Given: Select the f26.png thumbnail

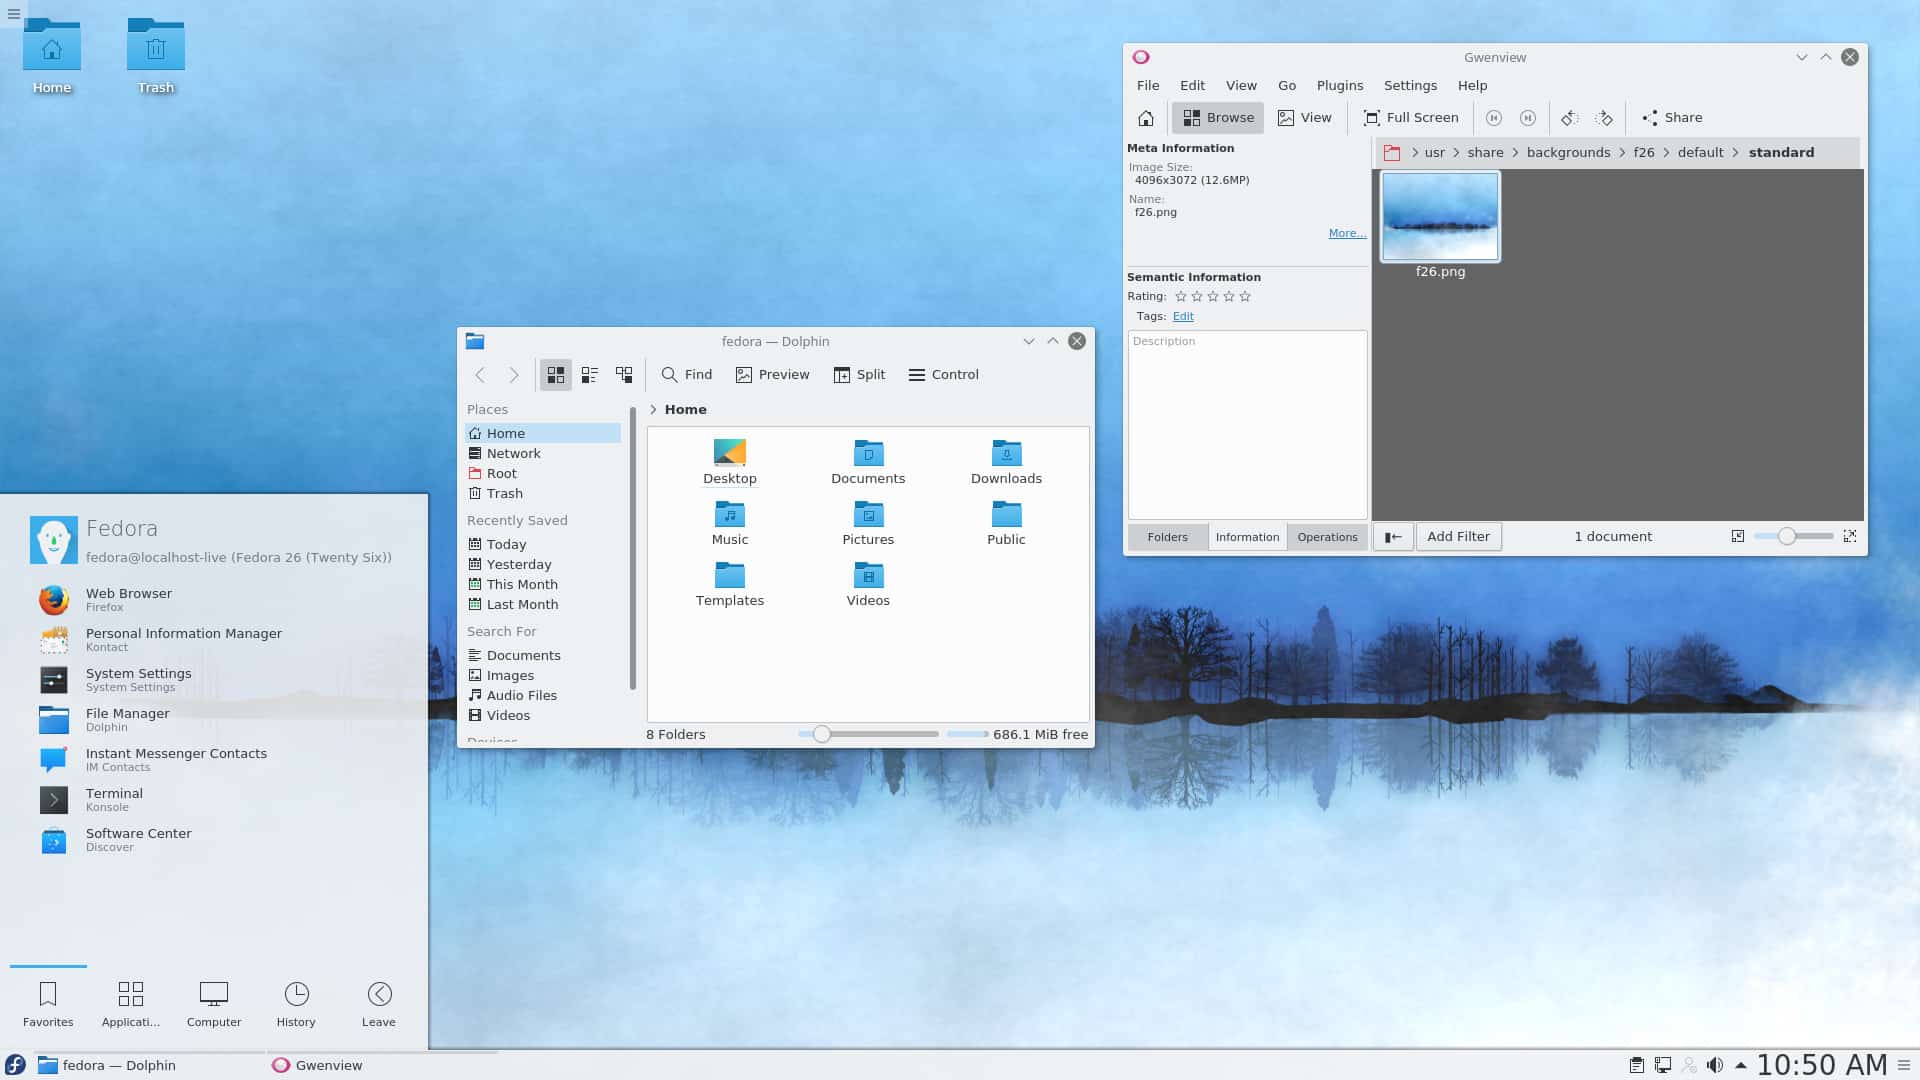Looking at the screenshot, I should tap(1440, 216).
